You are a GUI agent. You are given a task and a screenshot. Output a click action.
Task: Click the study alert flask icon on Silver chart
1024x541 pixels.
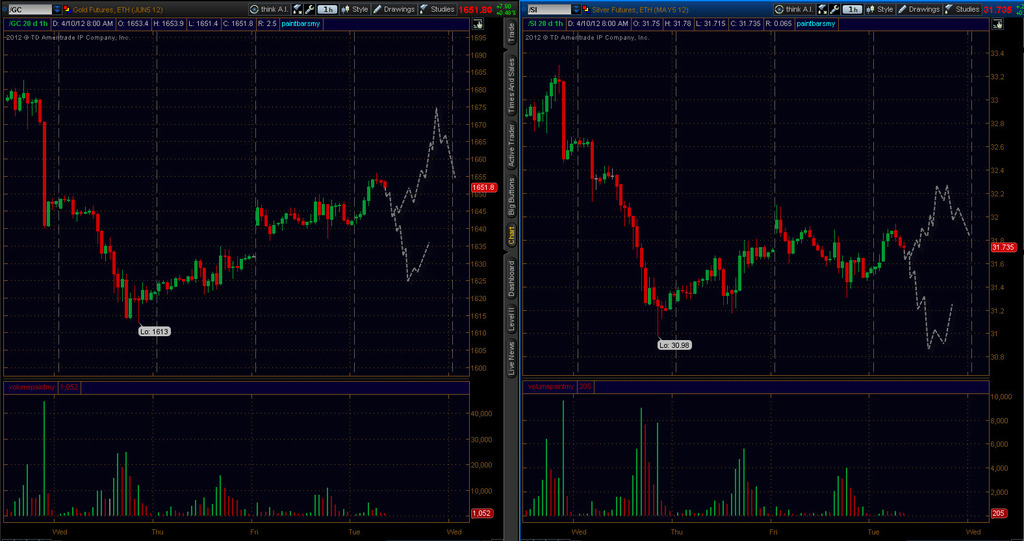point(823,9)
